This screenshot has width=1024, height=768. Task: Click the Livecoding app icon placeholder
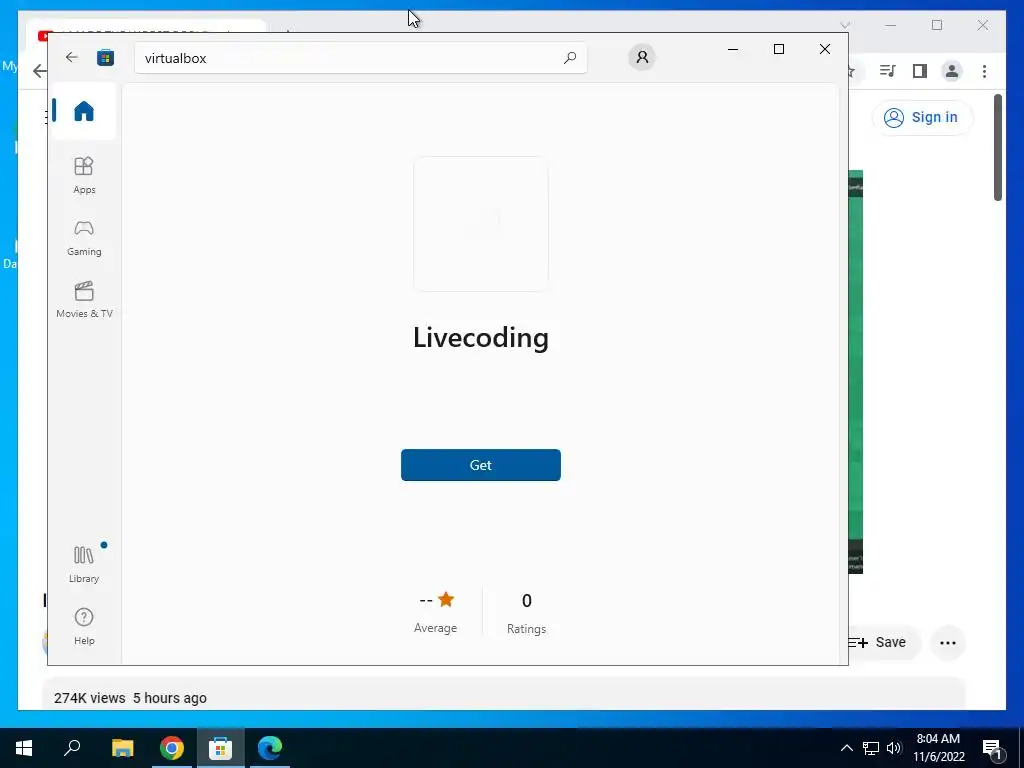(x=481, y=224)
